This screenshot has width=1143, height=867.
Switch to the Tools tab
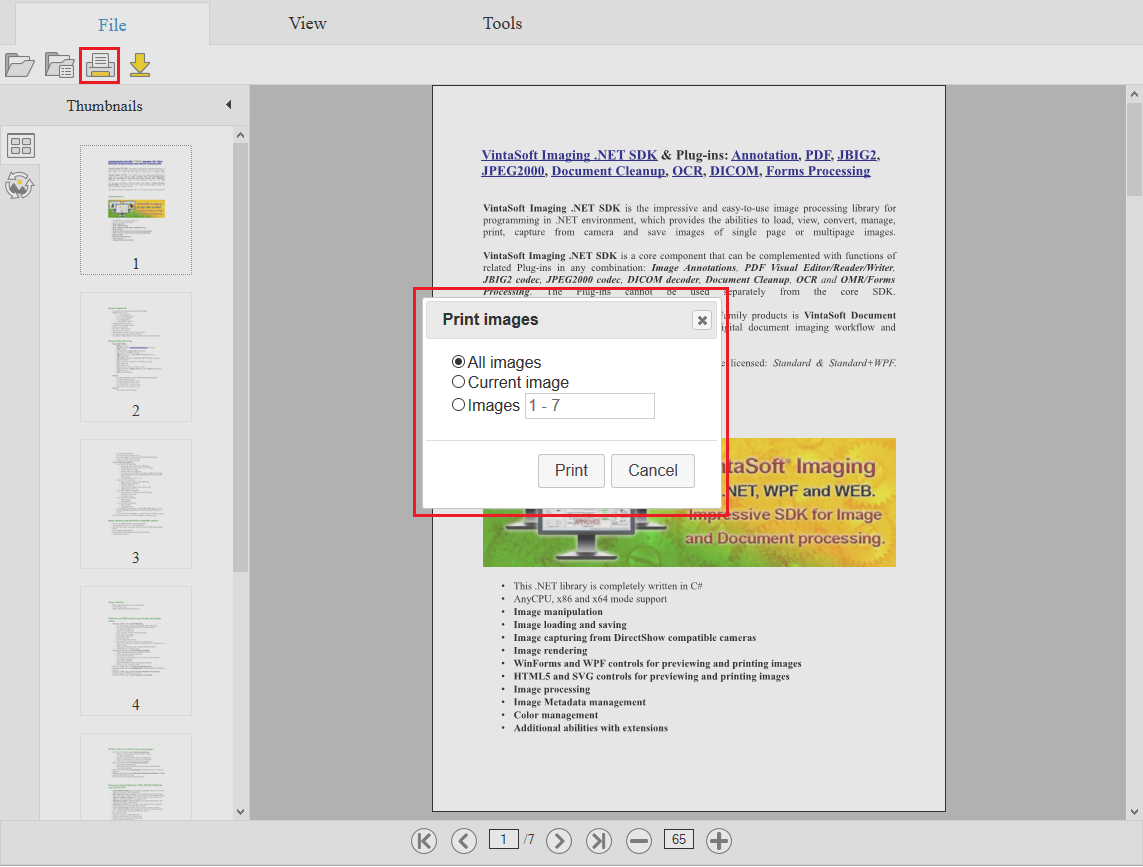tap(502, 23)
